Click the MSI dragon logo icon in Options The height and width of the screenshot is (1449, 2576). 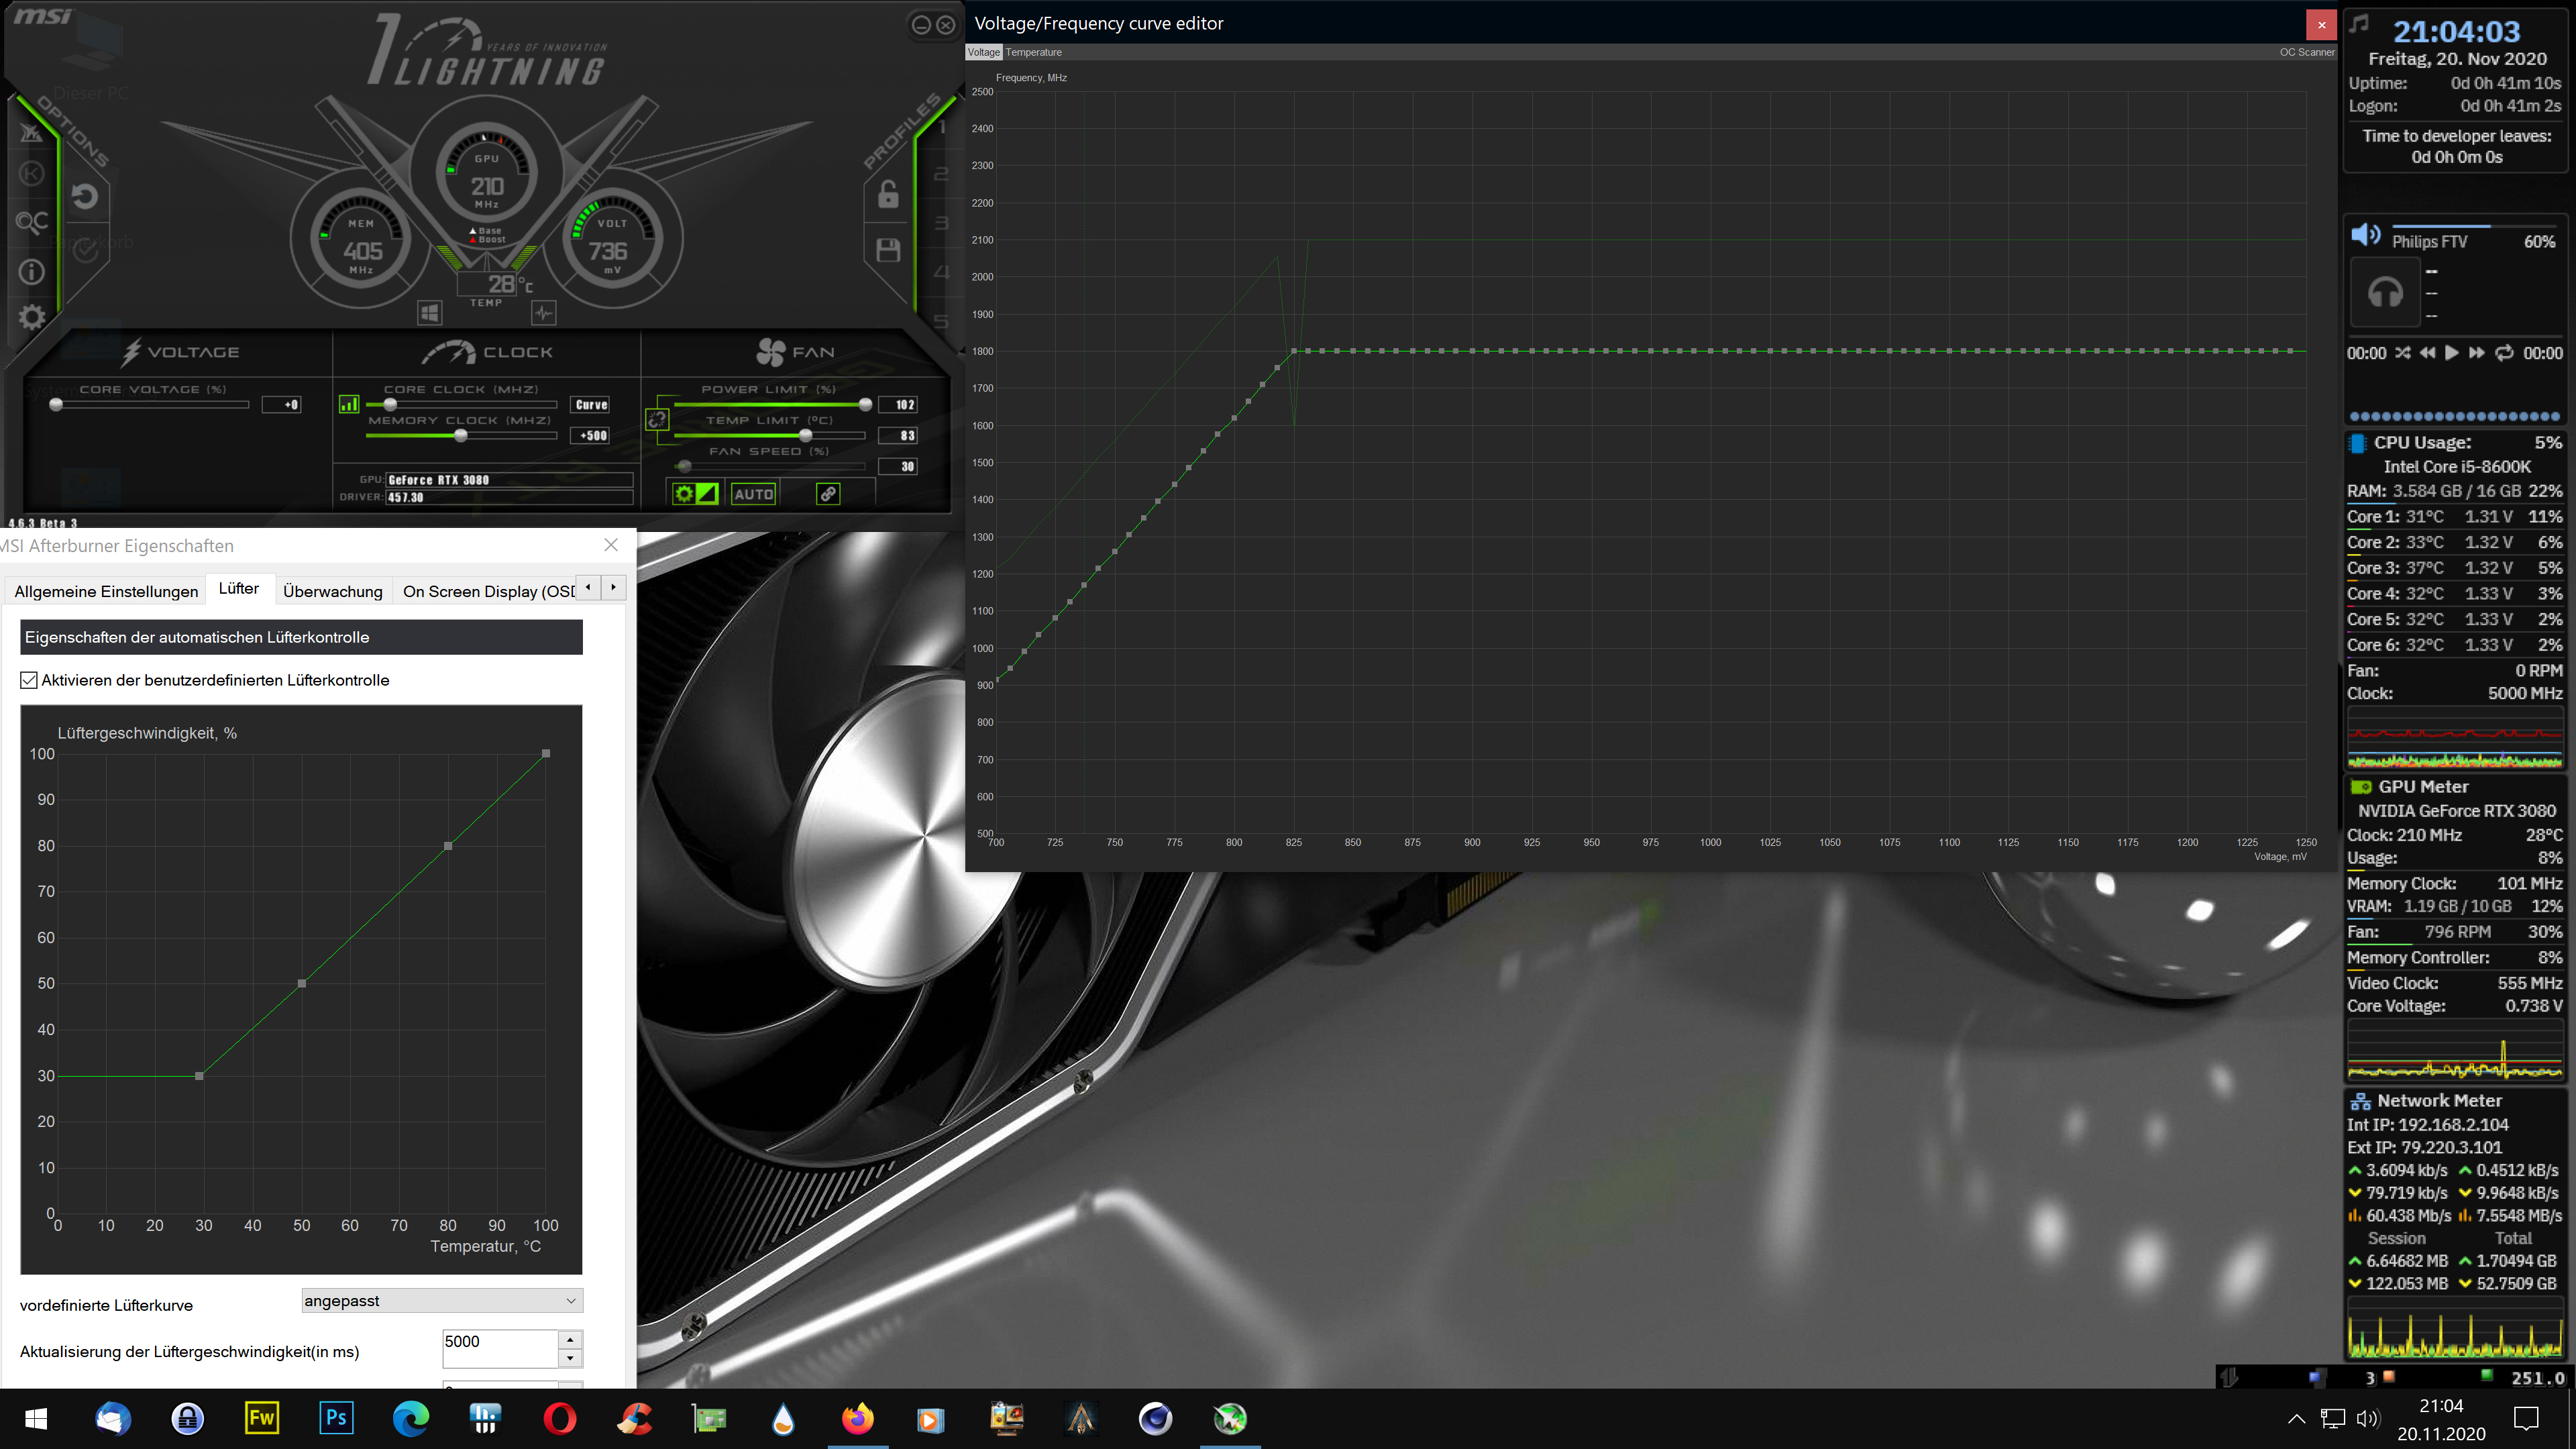click(32, 132)
